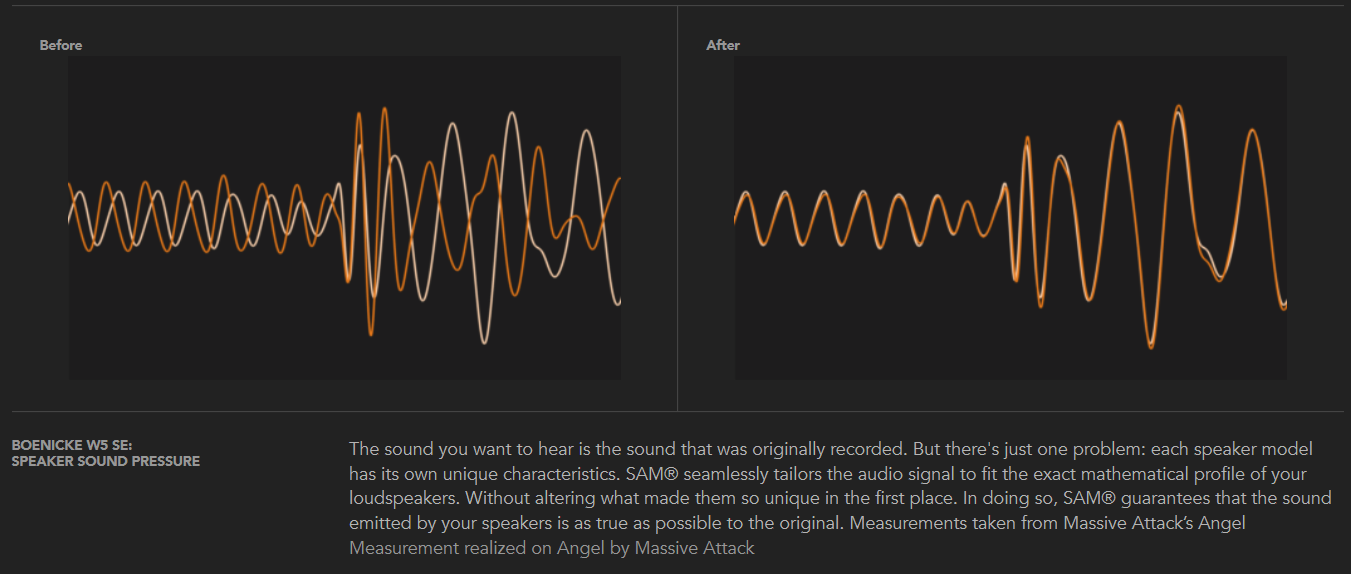Click the "SPEAKER SOUND PRESSURE" subtitle
This screenshot has width=1351, height=574.
coord(105,461)
